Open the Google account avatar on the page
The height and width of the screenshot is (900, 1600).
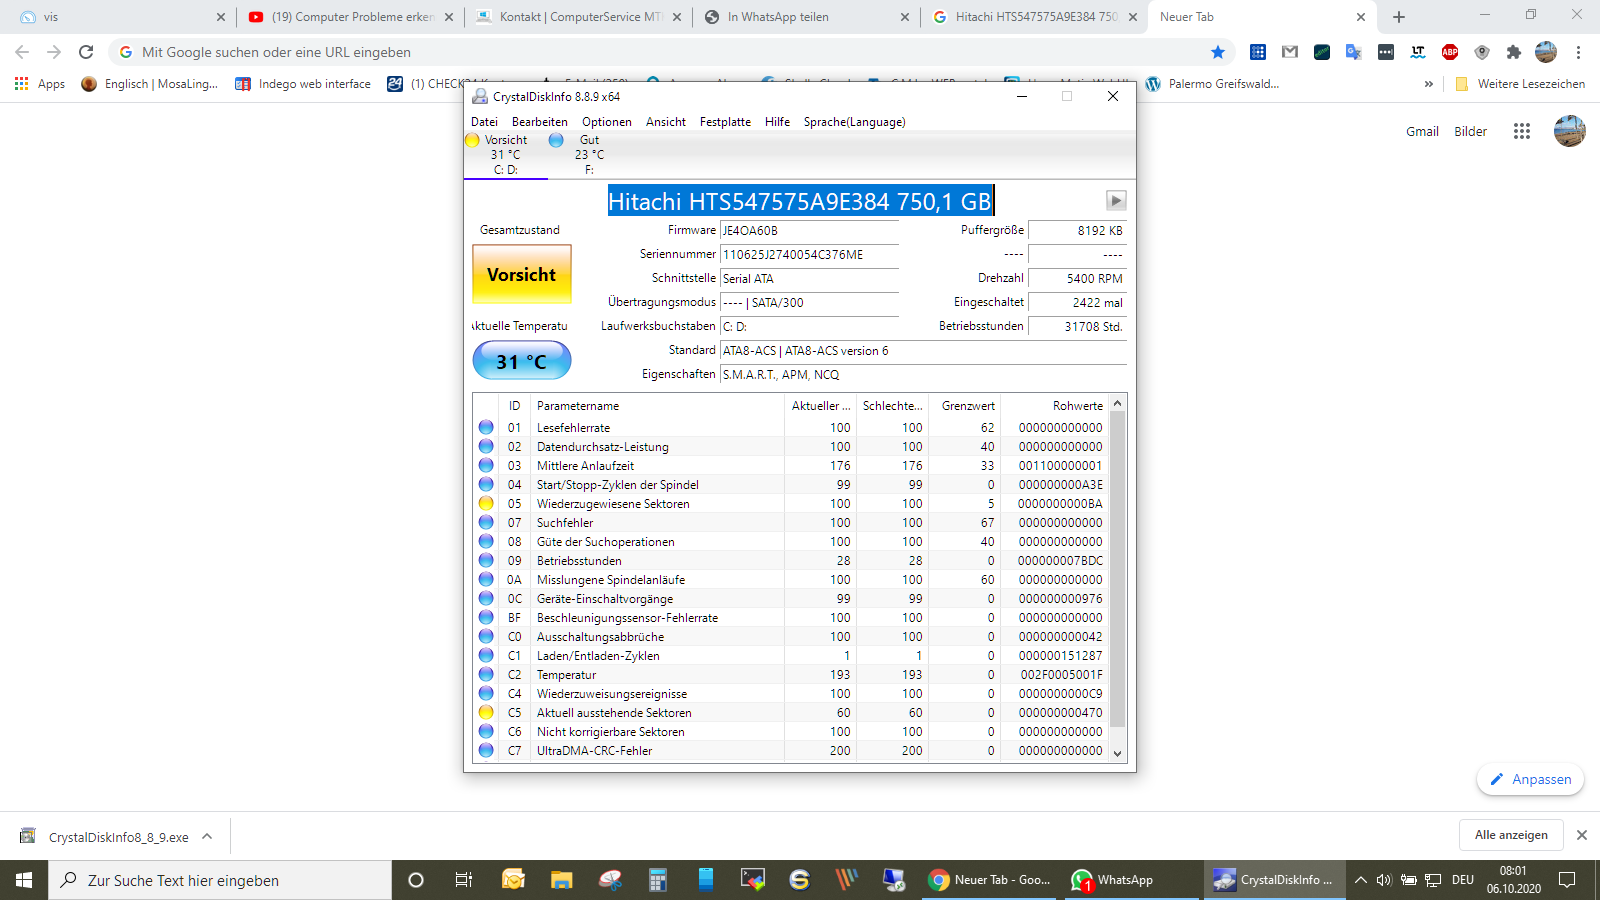[1570, 131]
